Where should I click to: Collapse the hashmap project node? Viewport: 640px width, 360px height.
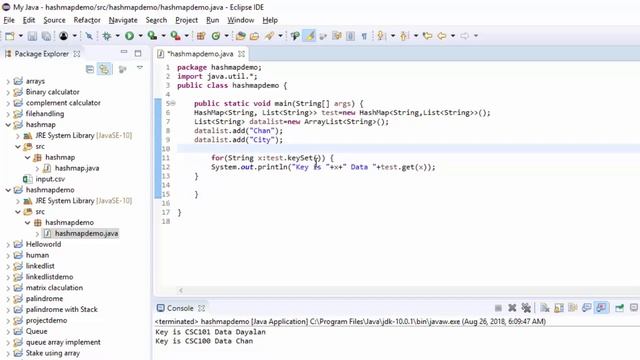pos(8,125)
